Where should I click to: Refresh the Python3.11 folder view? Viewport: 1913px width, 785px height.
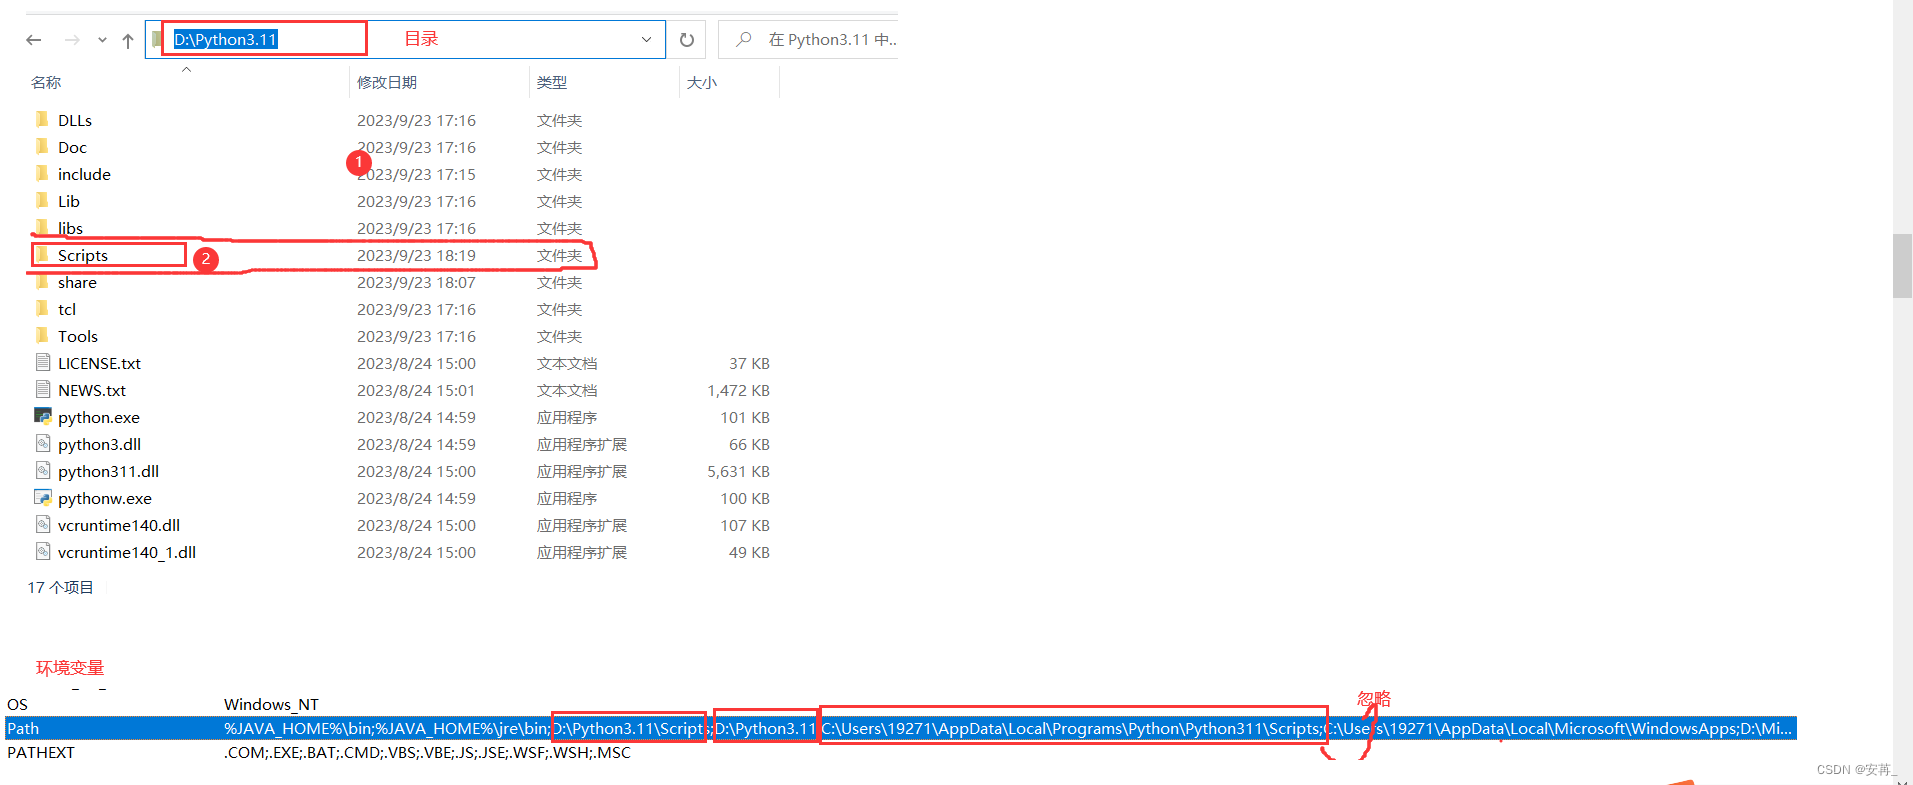pyautogui.click(x=687, y=39)
